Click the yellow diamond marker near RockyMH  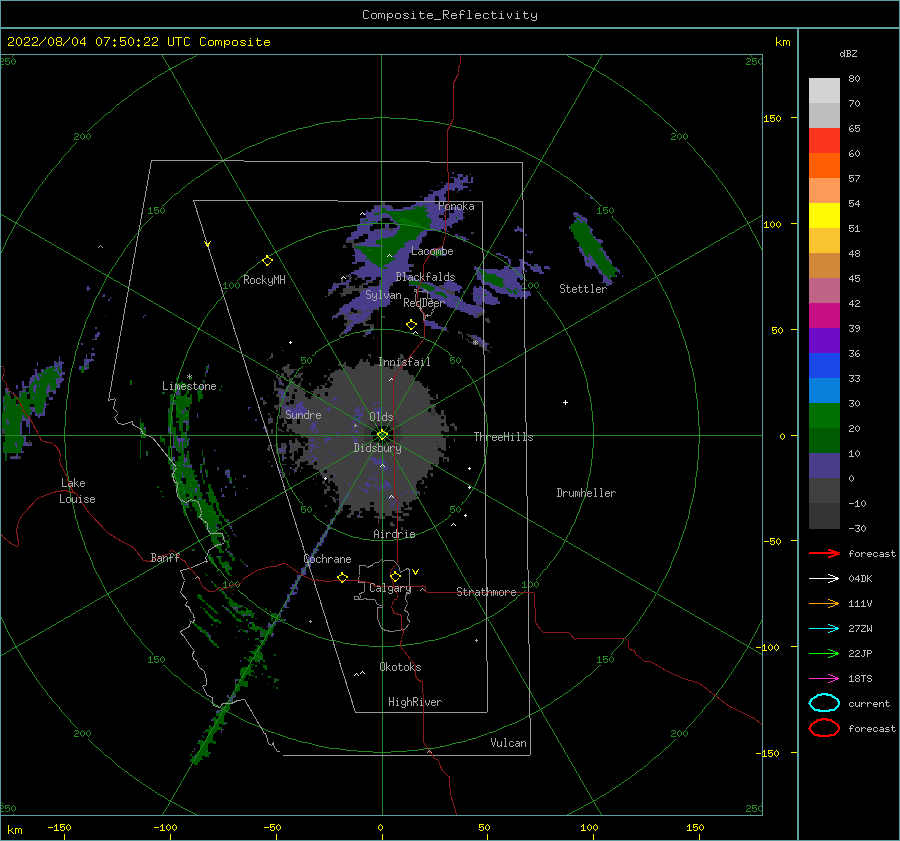[267, 261]
